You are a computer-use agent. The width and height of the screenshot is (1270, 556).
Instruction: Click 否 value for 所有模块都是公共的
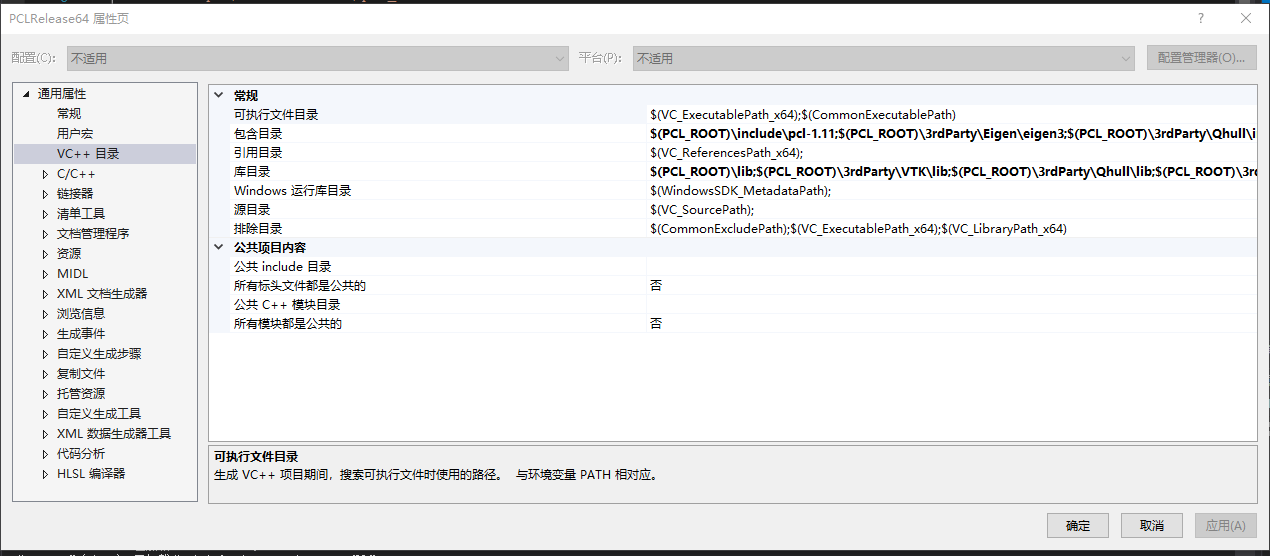(951, 324)
